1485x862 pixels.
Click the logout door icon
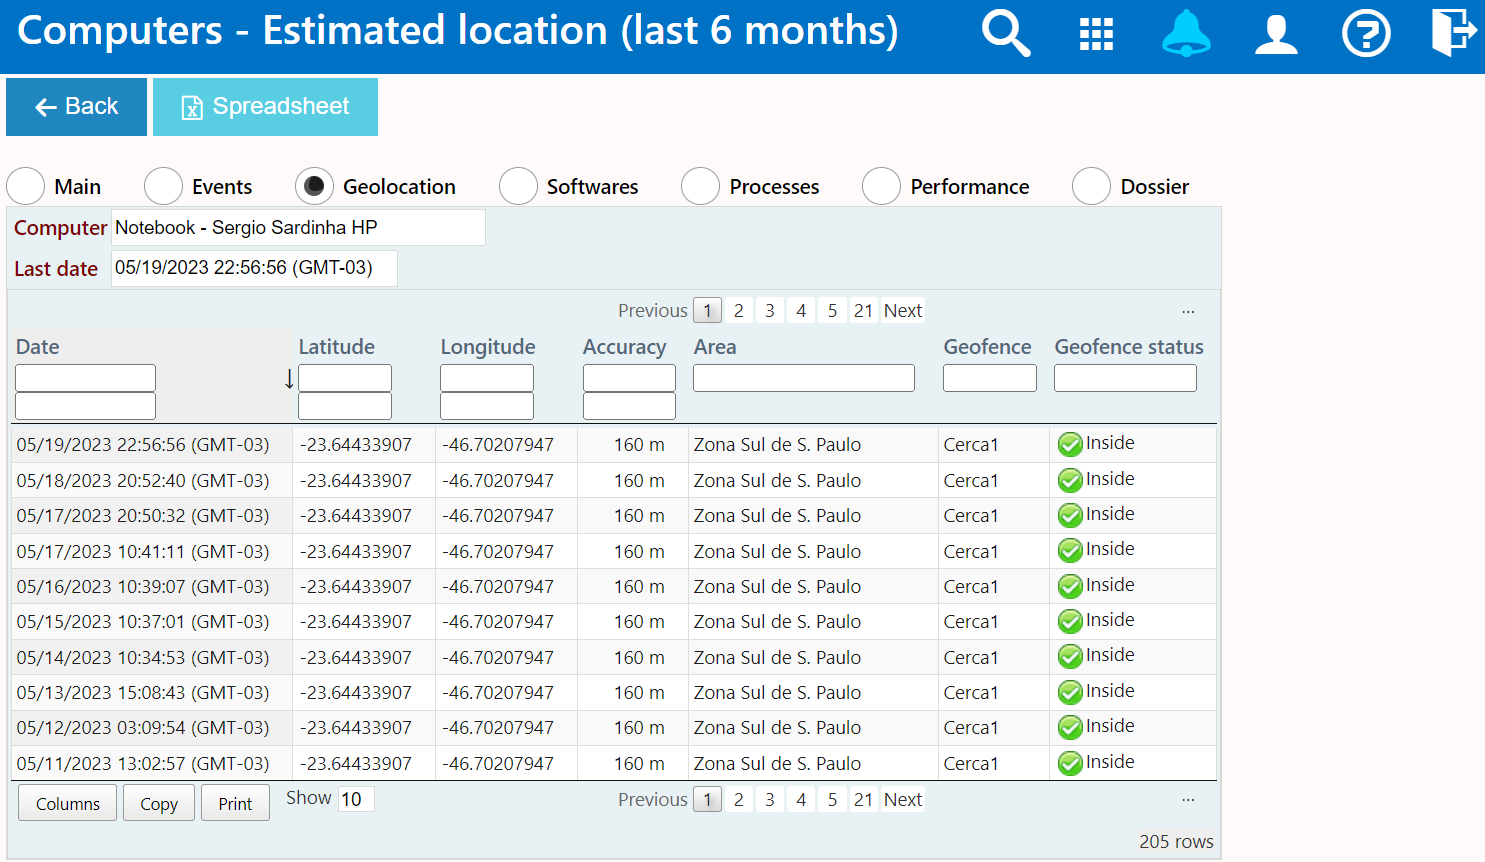[x=1453, y=32]
